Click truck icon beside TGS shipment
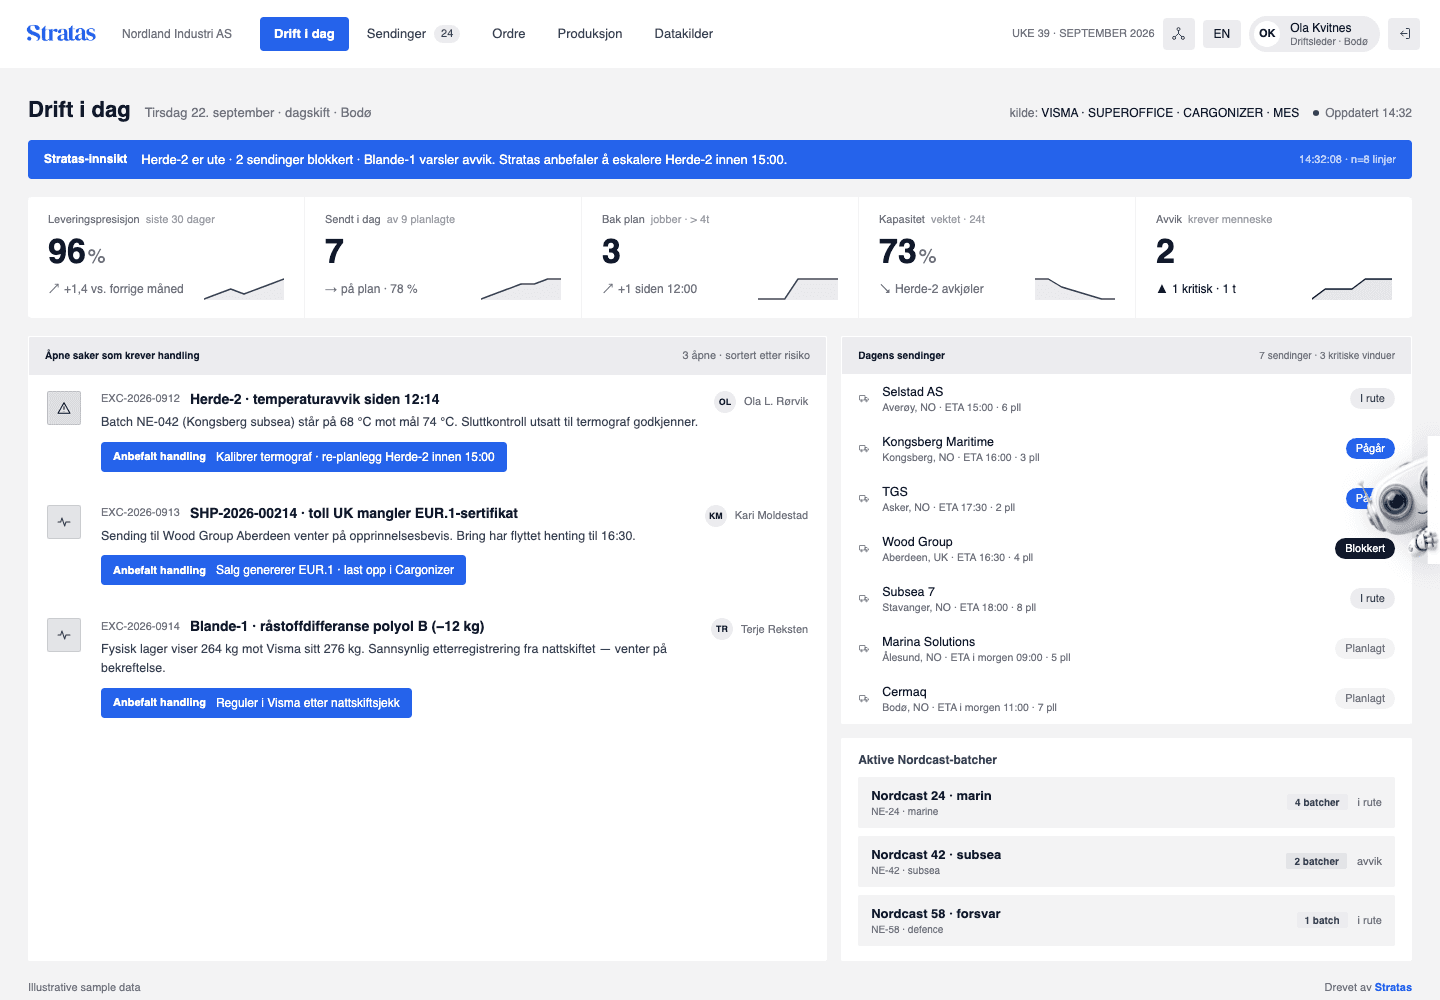 [864, 499]
